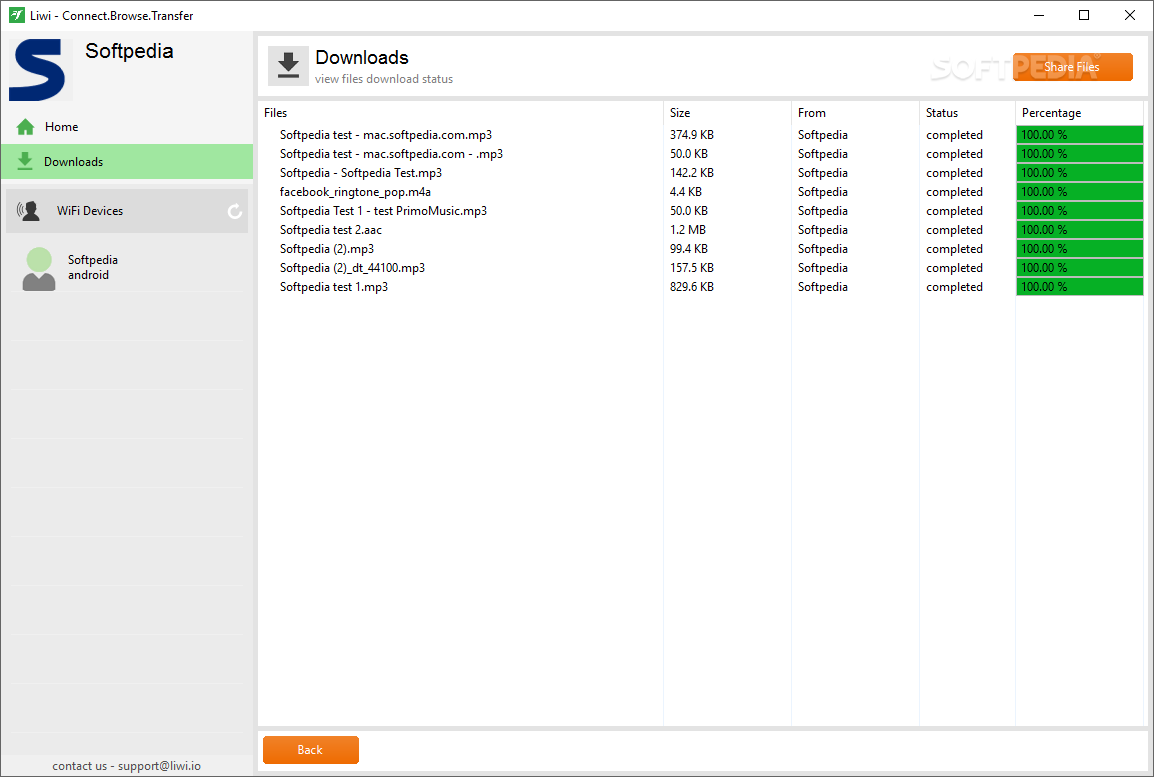Select Softpedia Test 1 - test PrimoMusic.mp3
Image resolution: width=1154 pixels, height=777 pixels.
coord(383,211)
